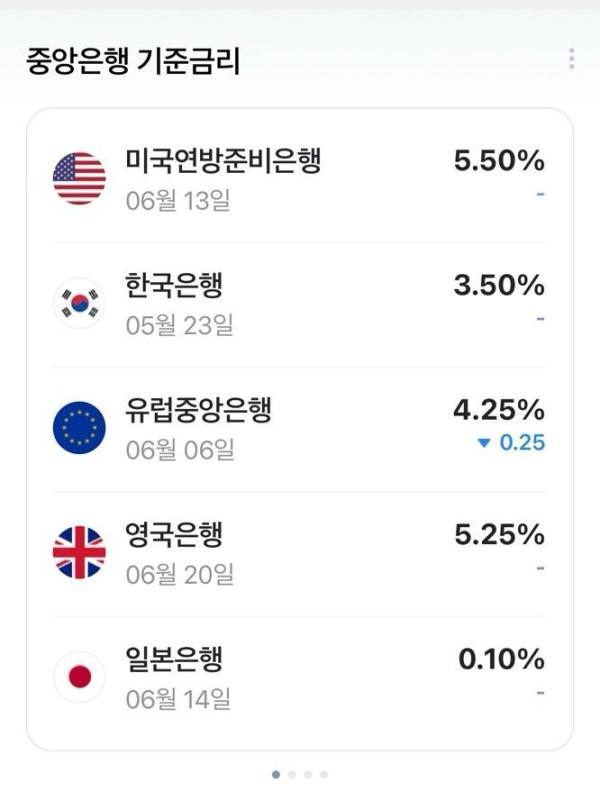
Task: Open the 미국연방준비은행 rate entry
Action: click(299, 179)
